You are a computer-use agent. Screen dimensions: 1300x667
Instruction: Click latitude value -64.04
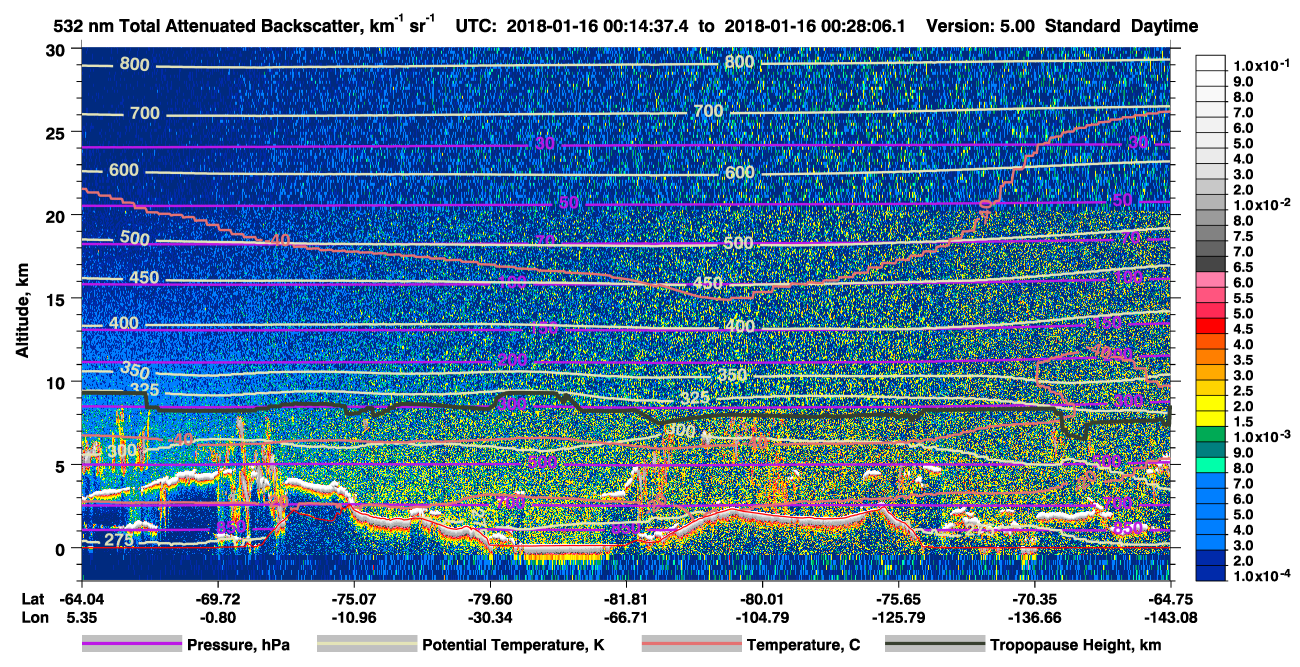point(83,599)
